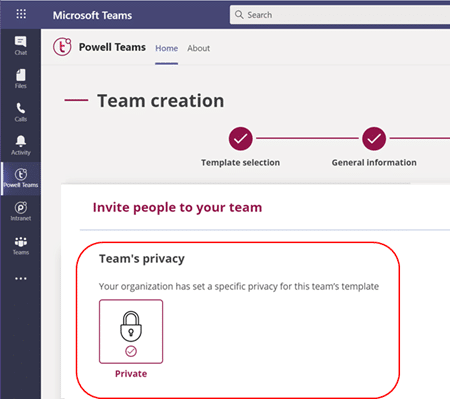Select Powell Teams app in sidebar
The height and width of the screenshot is (399, 450).
pos(21,179)
